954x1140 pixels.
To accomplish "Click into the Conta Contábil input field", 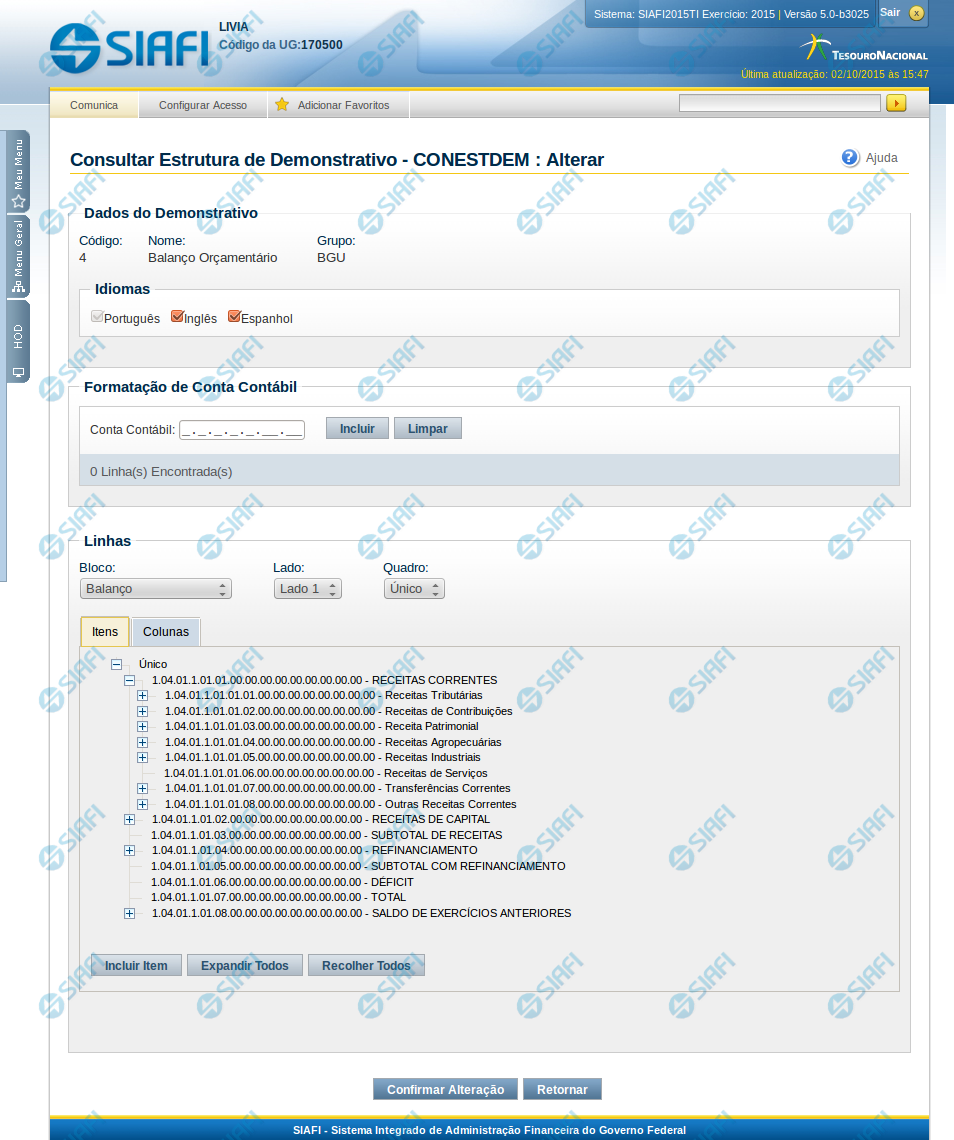I will click(x=241, y=430).
